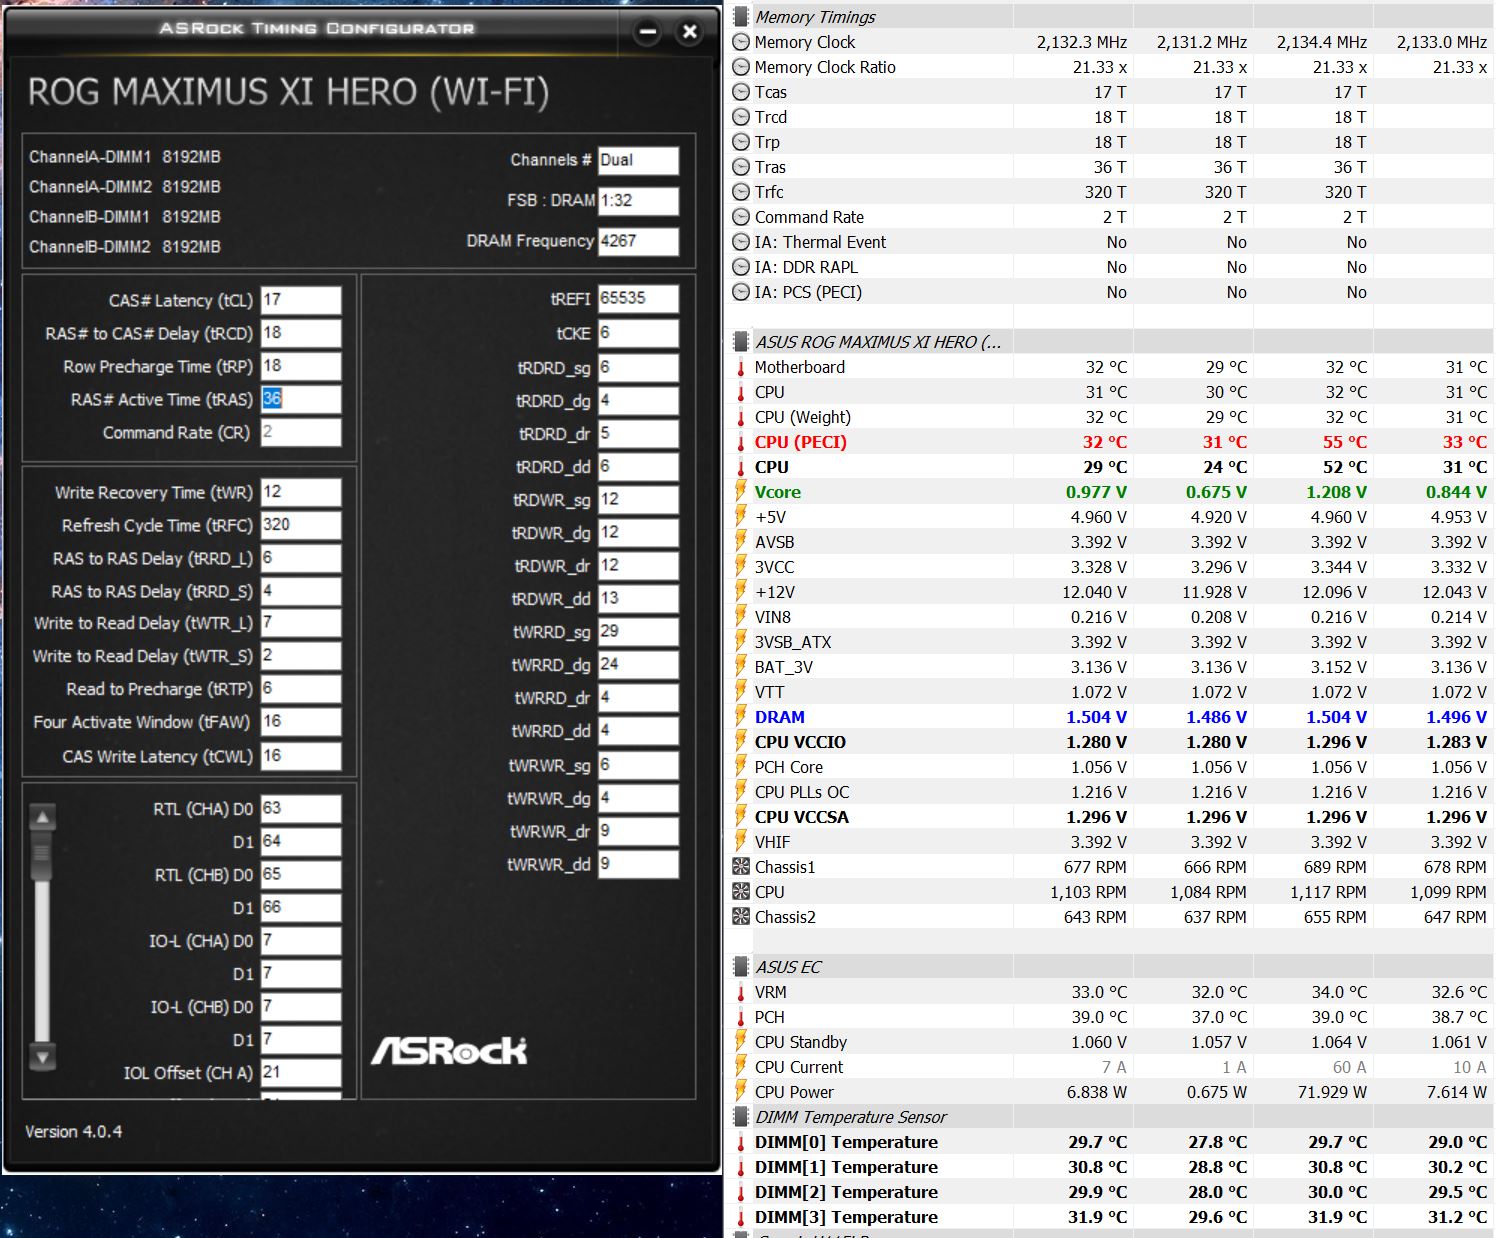Image resolution: width=1496 pixels, height=1238 pixels.
Task: Click the scrollbar thumb in the RTL panel
Action: (42, 854)
